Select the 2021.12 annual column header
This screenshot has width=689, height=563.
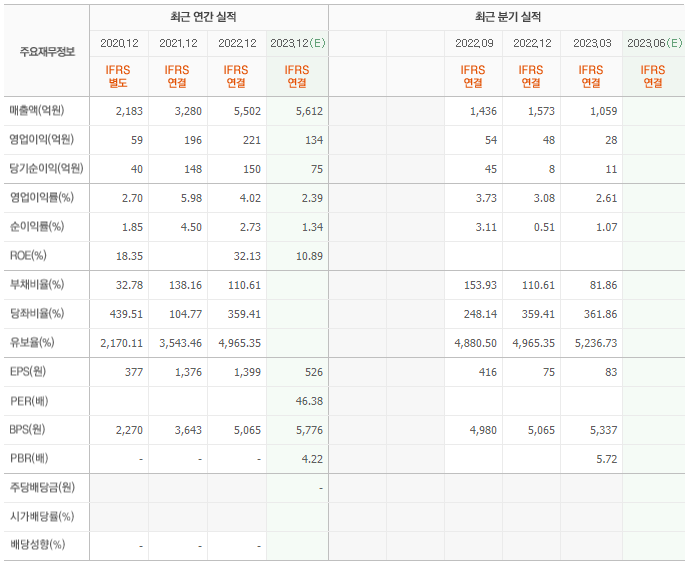click(178, 43)
